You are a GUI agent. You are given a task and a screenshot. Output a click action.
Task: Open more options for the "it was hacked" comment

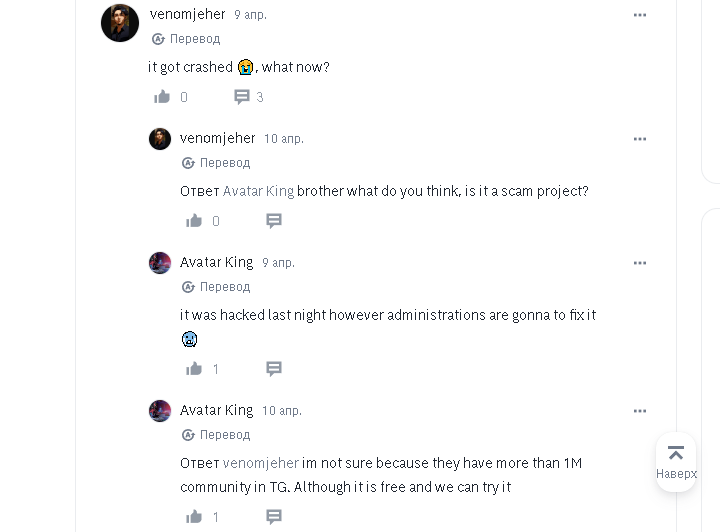pyautogui.click(x=640, y=263)
